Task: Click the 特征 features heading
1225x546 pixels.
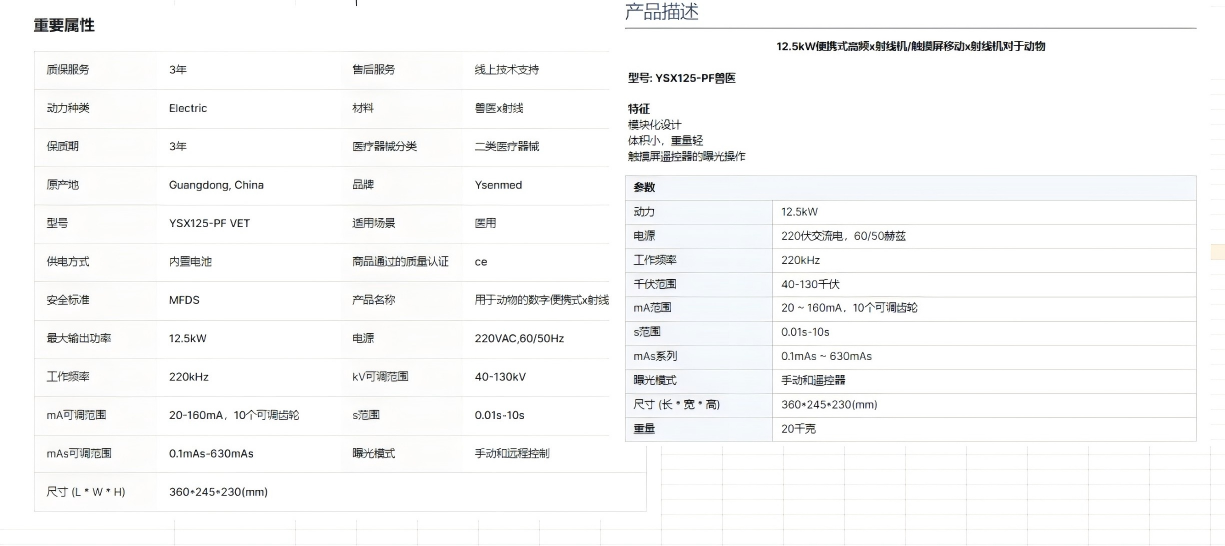Action: tap(639, 109)
